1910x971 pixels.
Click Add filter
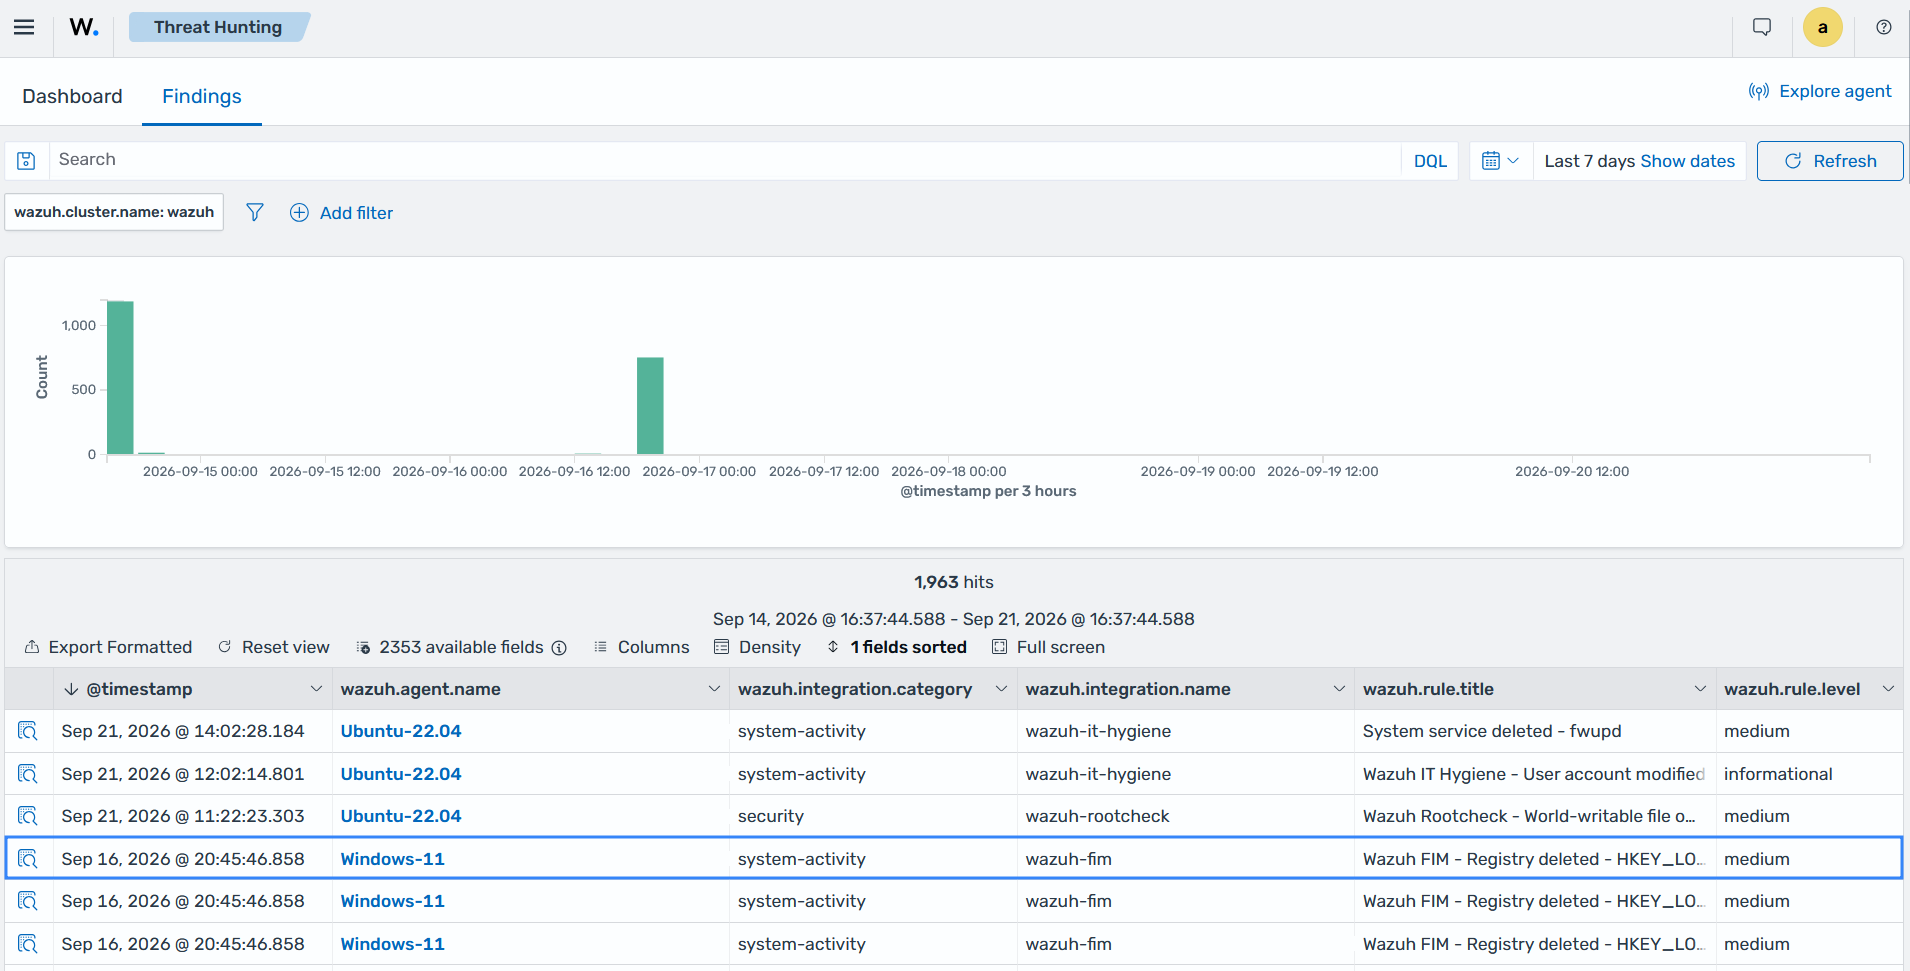coord(341,212)
